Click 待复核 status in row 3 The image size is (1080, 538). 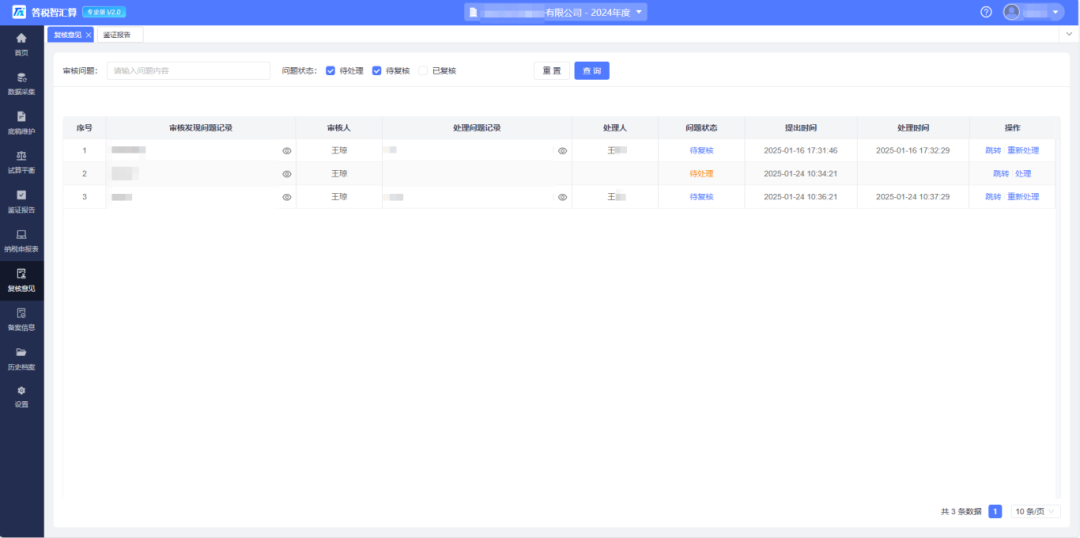[x=701, y=197]
